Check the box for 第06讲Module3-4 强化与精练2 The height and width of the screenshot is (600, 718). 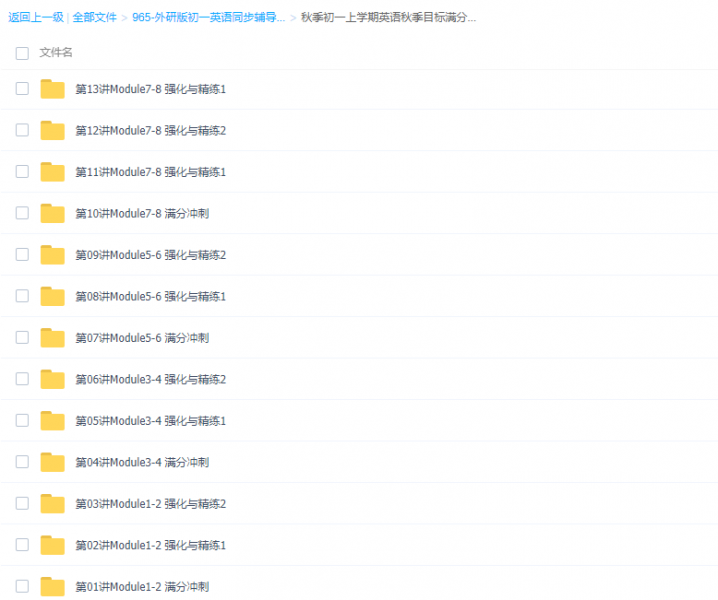(22, 379)
